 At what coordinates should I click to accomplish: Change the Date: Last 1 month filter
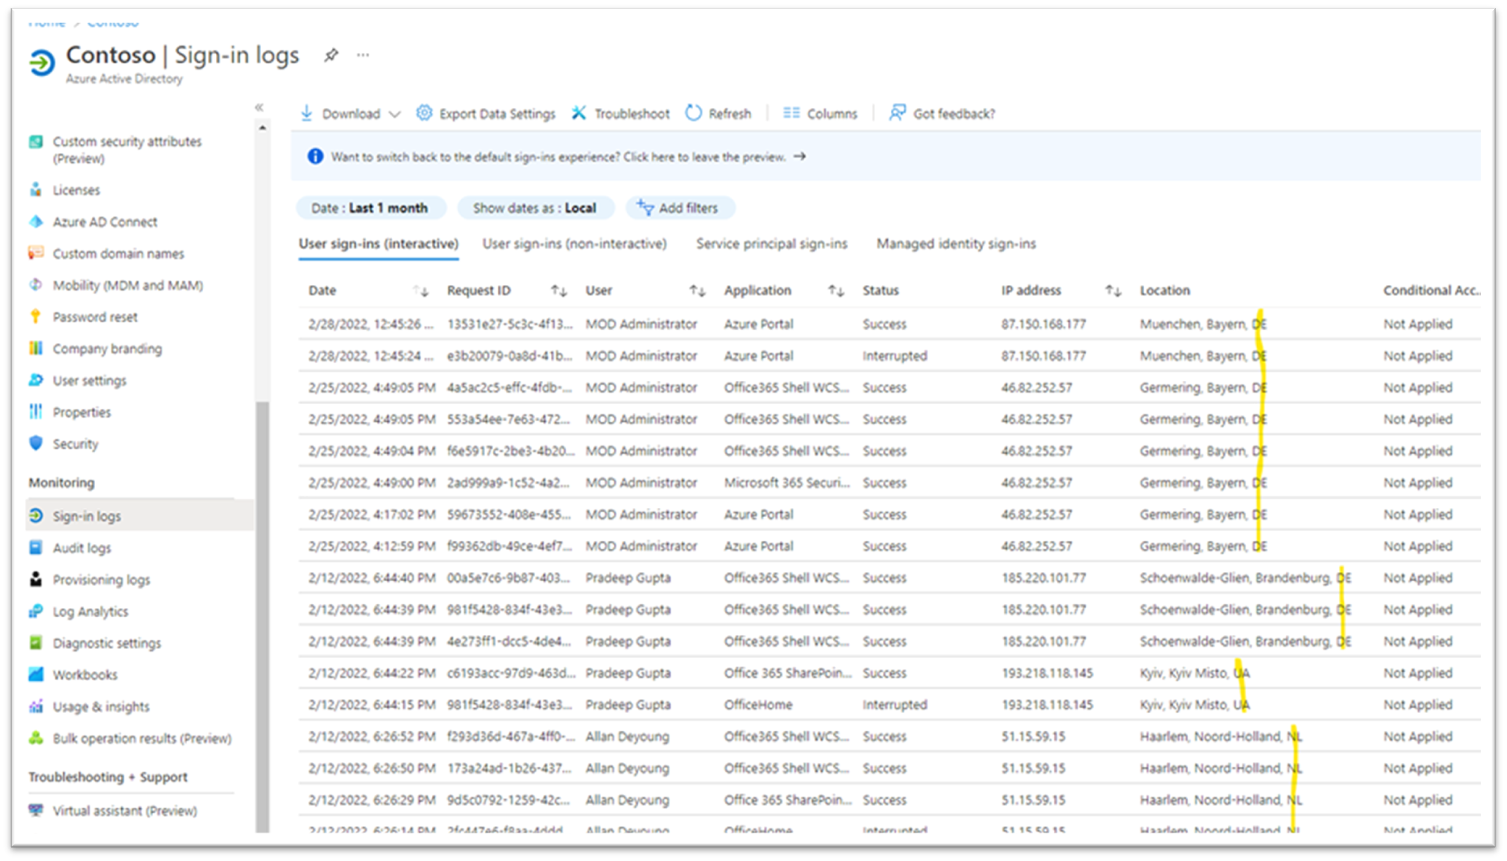pyautogui.click(x=369, y=208)
